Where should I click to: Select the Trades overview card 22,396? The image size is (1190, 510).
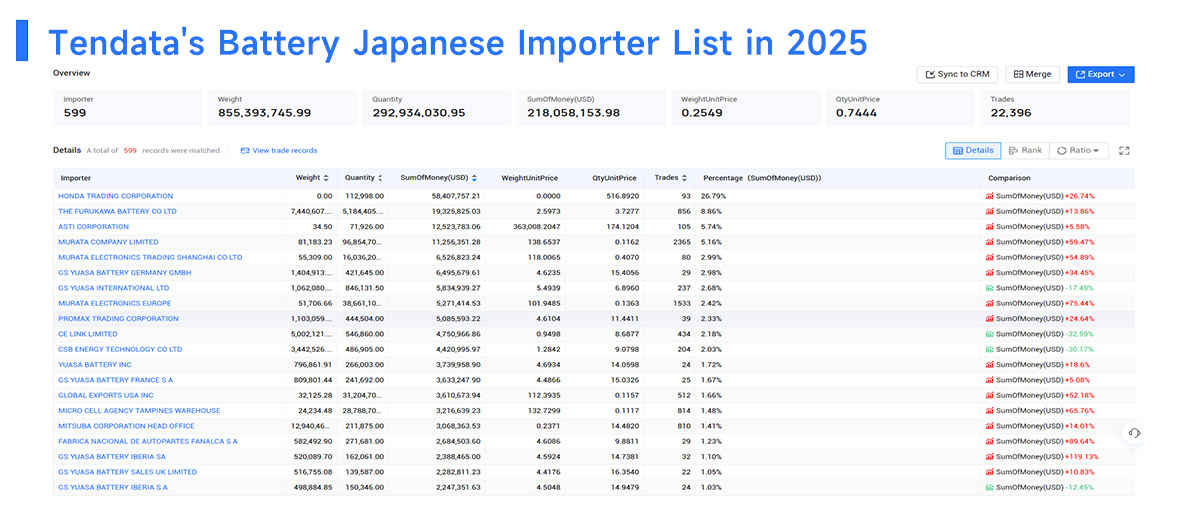pos(1055,108)
